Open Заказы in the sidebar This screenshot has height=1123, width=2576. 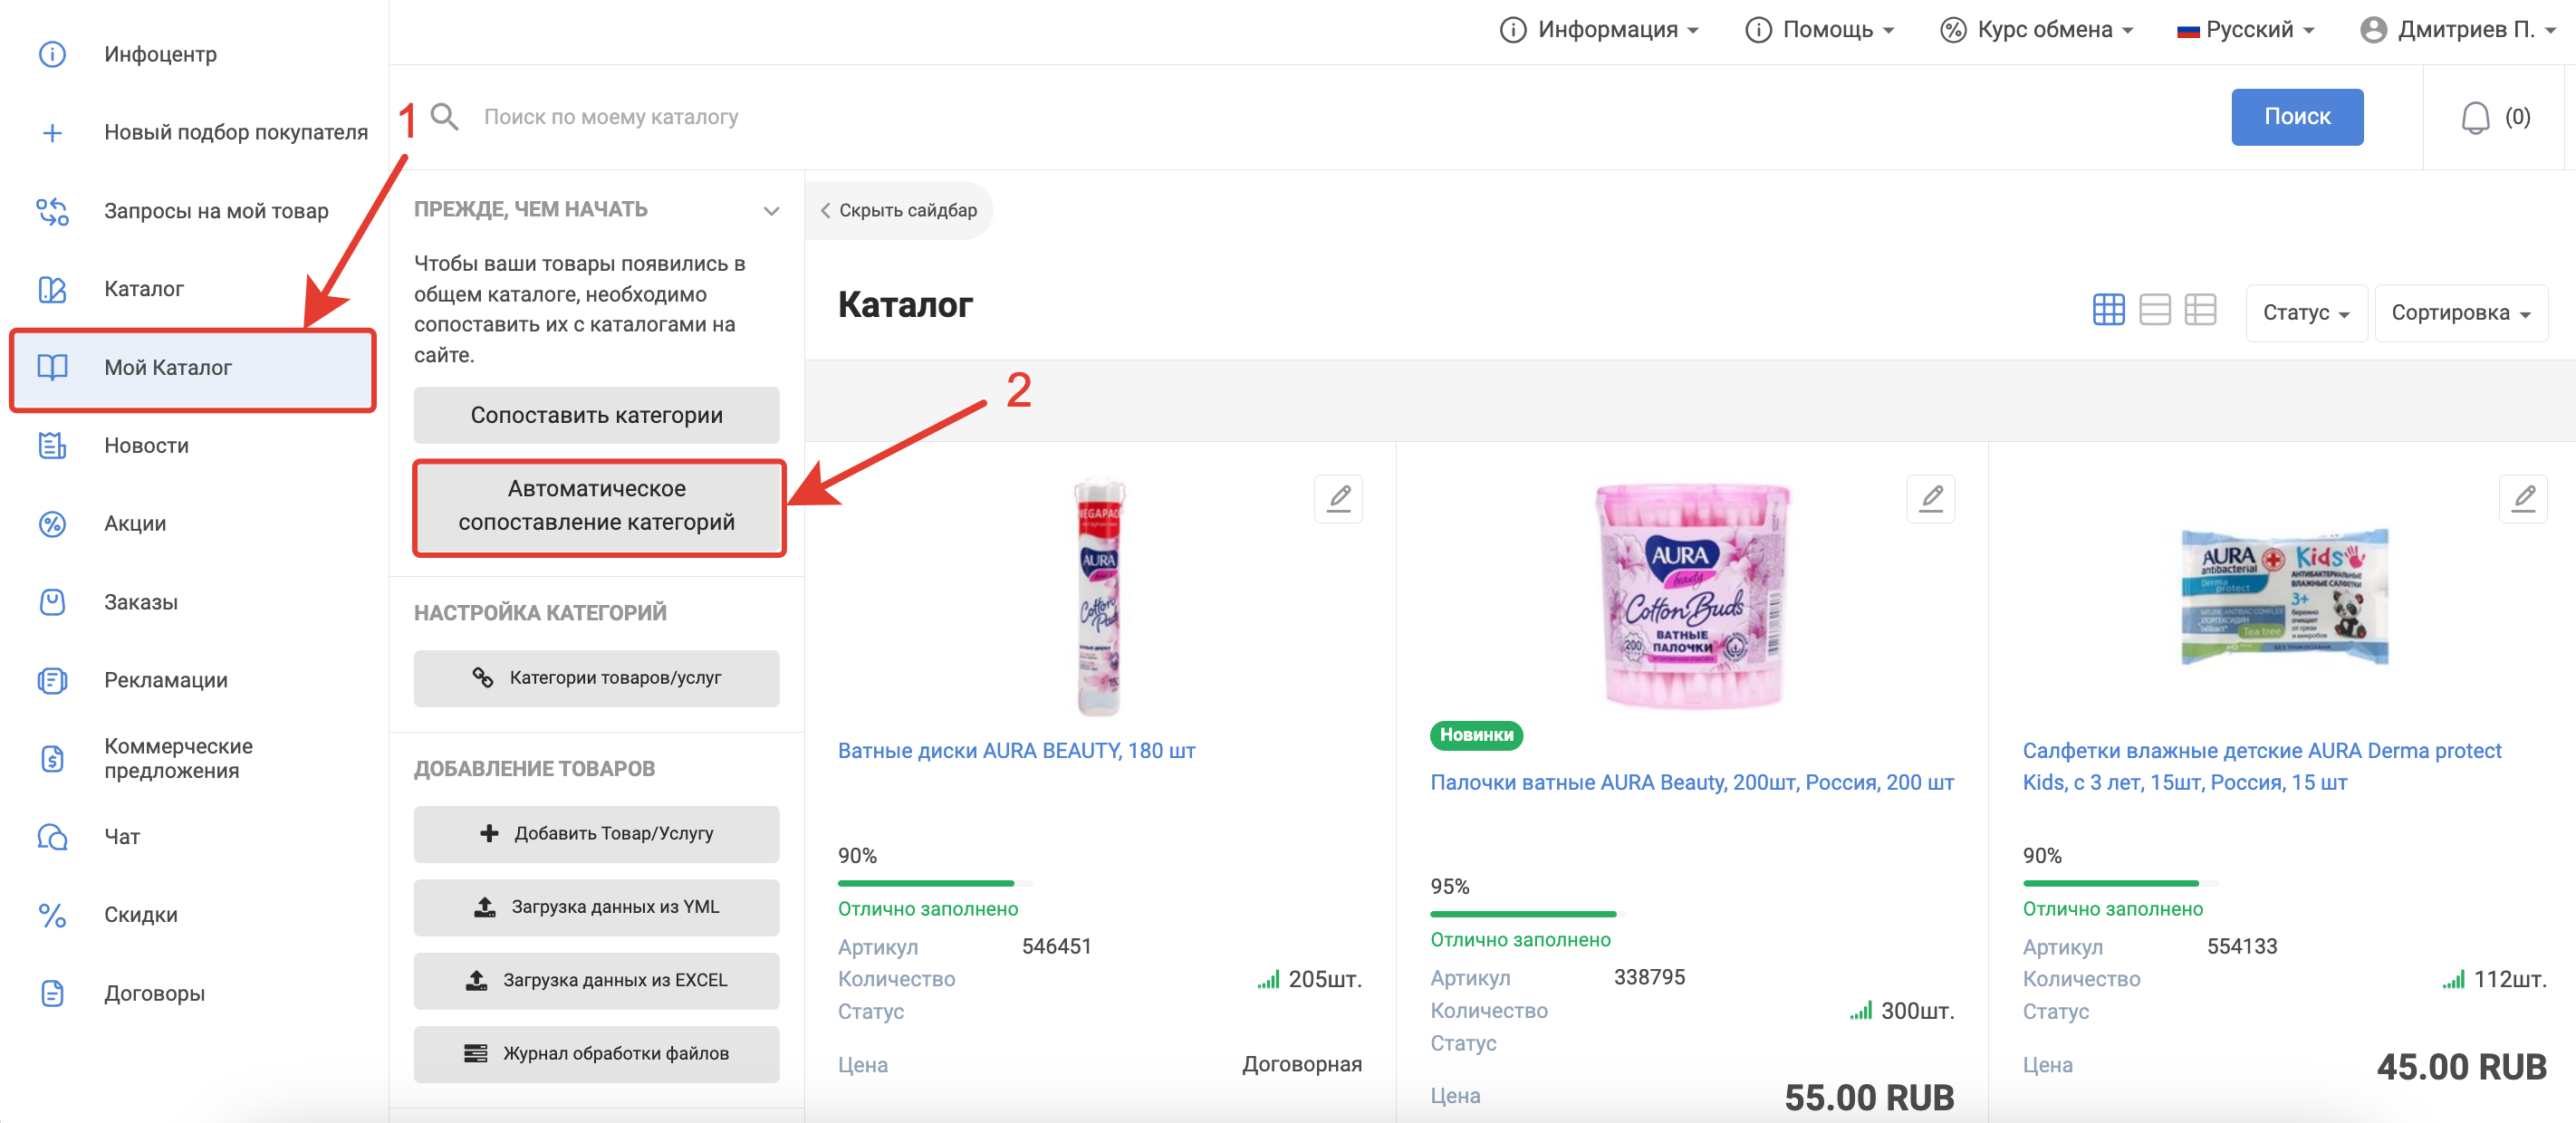click(x=140, y=602)
